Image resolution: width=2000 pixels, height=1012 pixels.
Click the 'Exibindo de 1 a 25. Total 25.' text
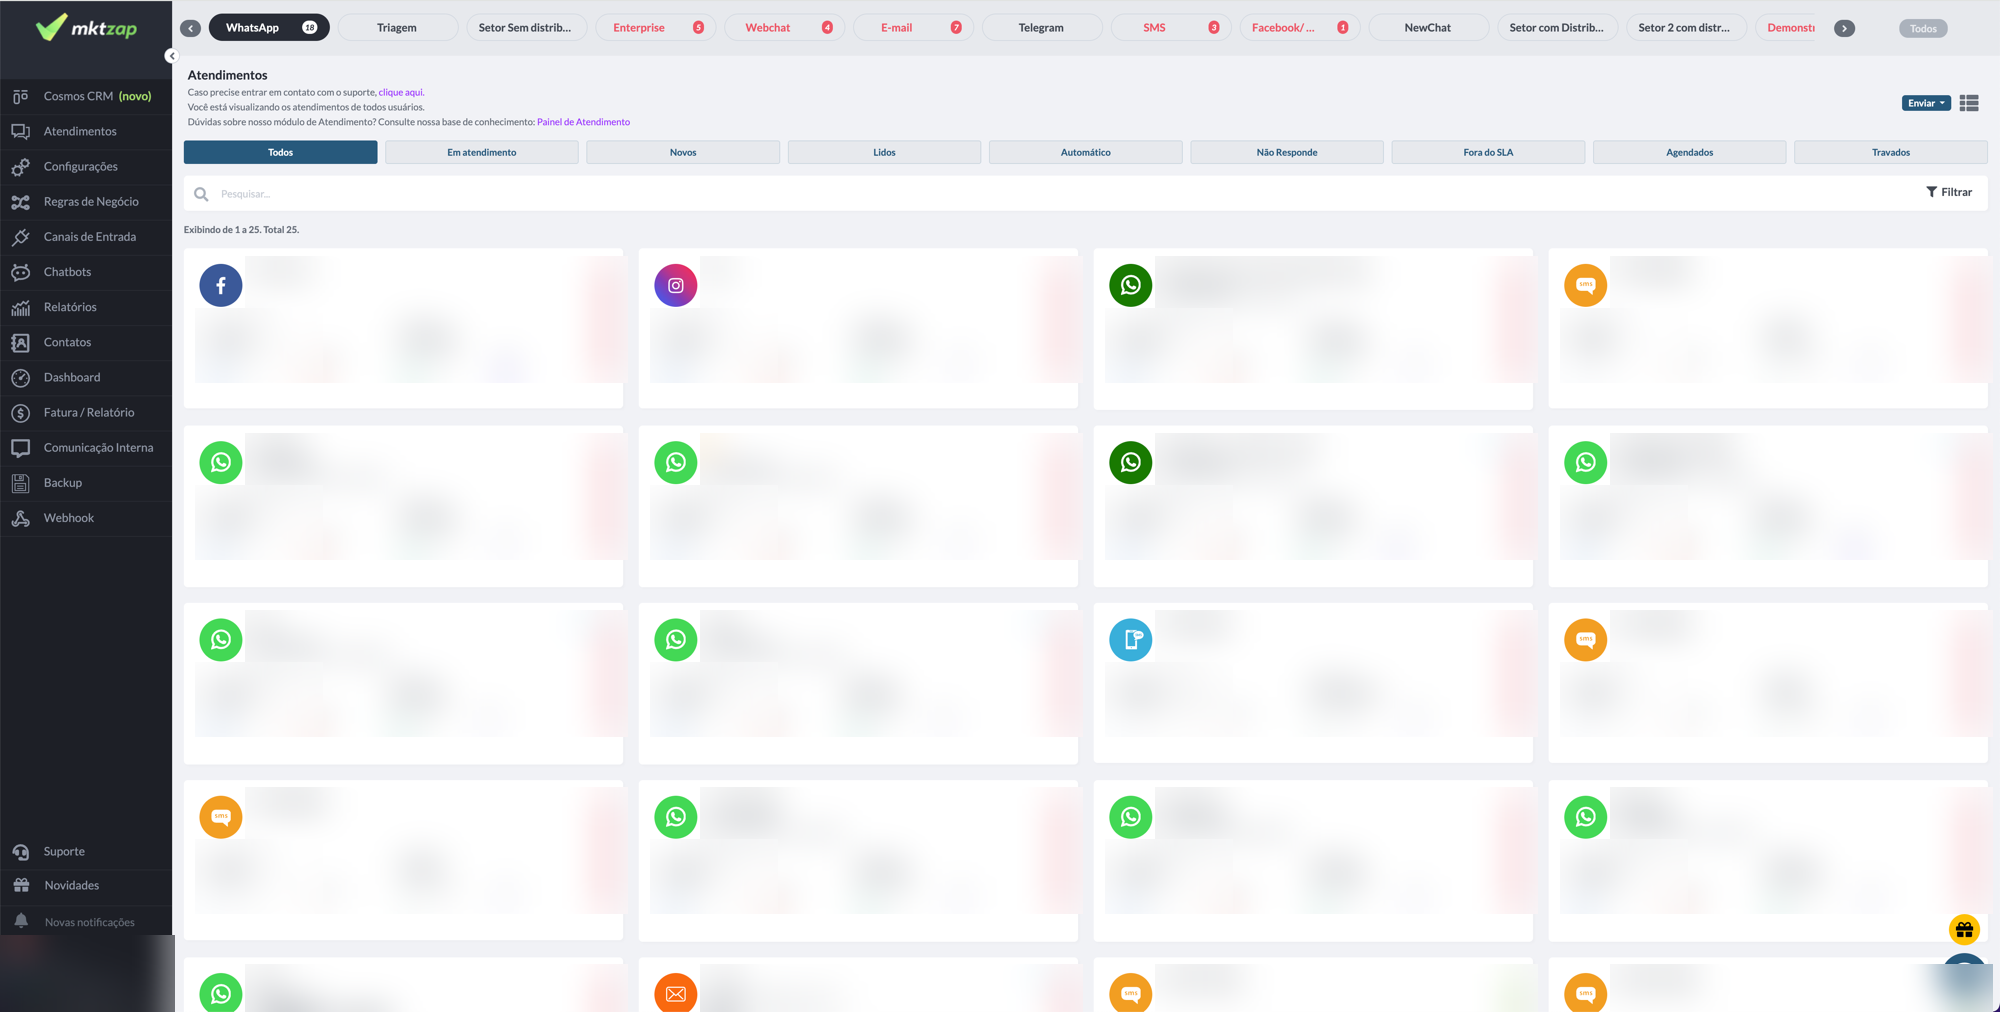(241, 230)
